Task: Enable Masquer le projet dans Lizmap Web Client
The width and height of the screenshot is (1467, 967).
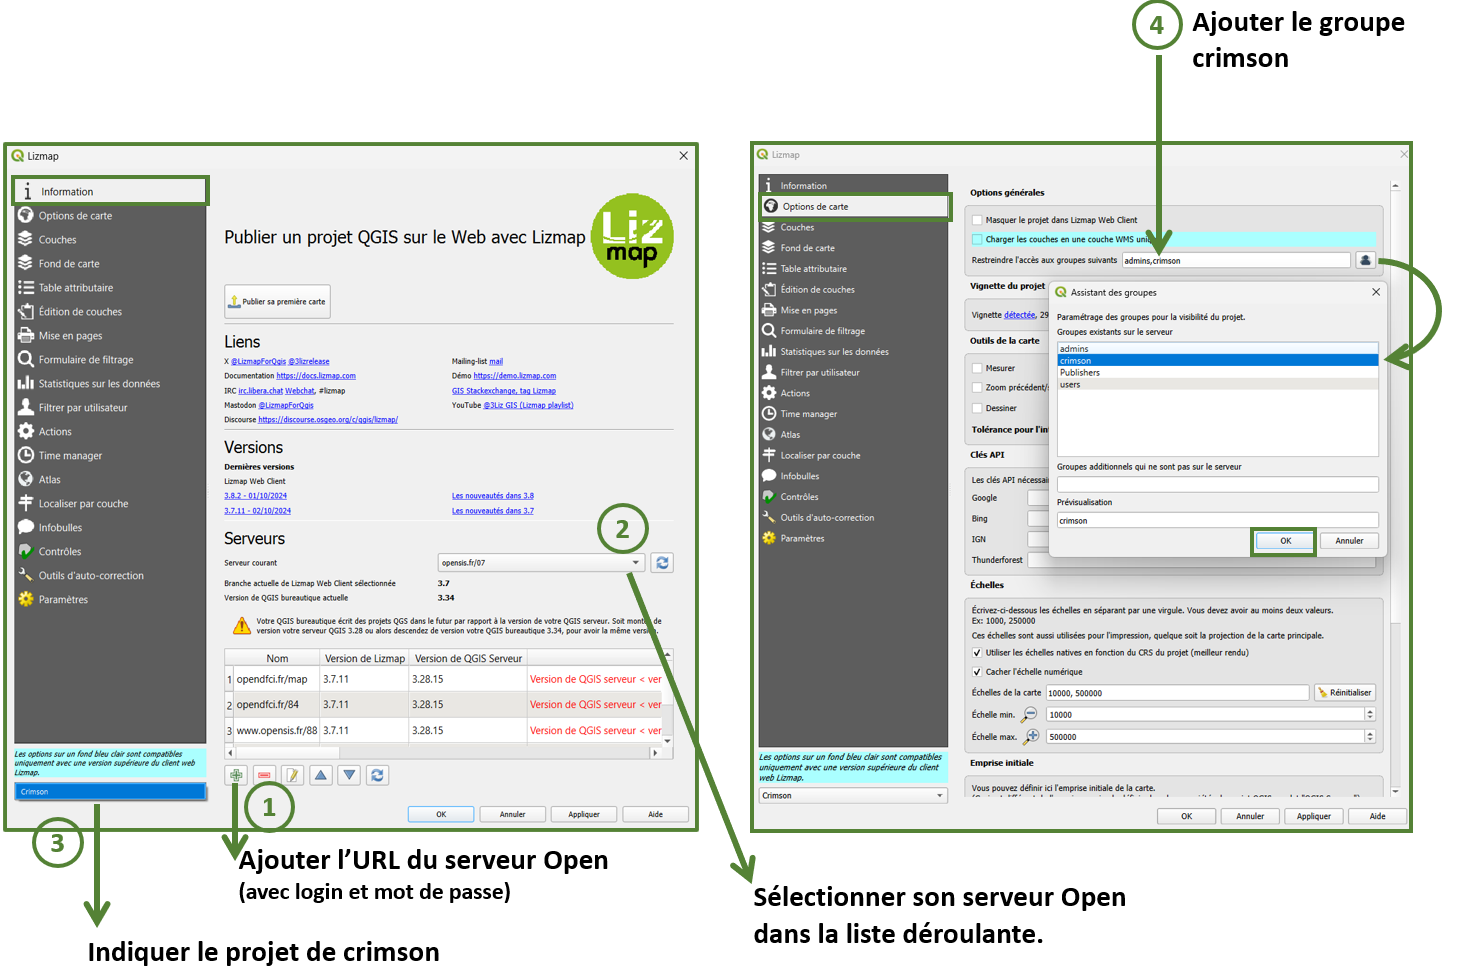Action: click(x=977, y=220)
